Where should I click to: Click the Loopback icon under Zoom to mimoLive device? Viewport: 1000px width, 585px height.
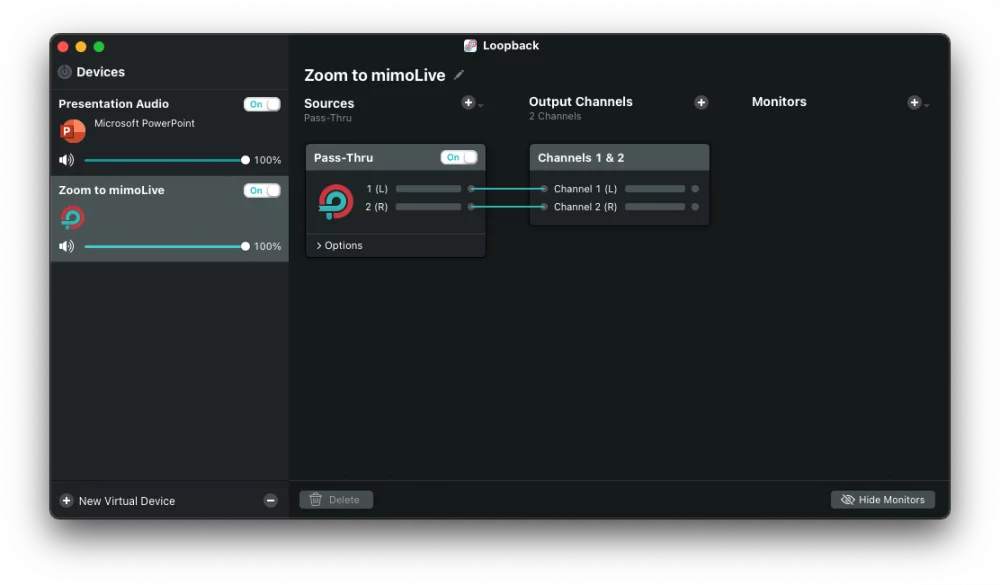pos(72,218)
